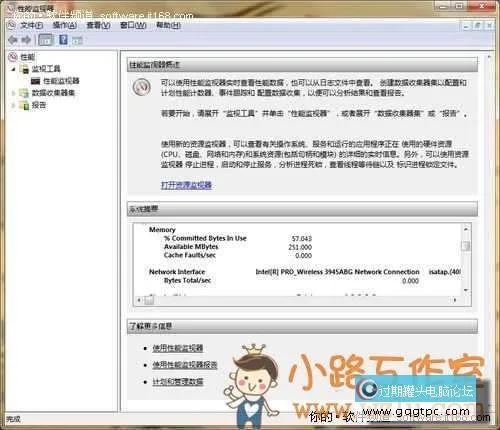Open the 使用性能监视器报告 link
The image size is (500, 430).
click(185, 365)
